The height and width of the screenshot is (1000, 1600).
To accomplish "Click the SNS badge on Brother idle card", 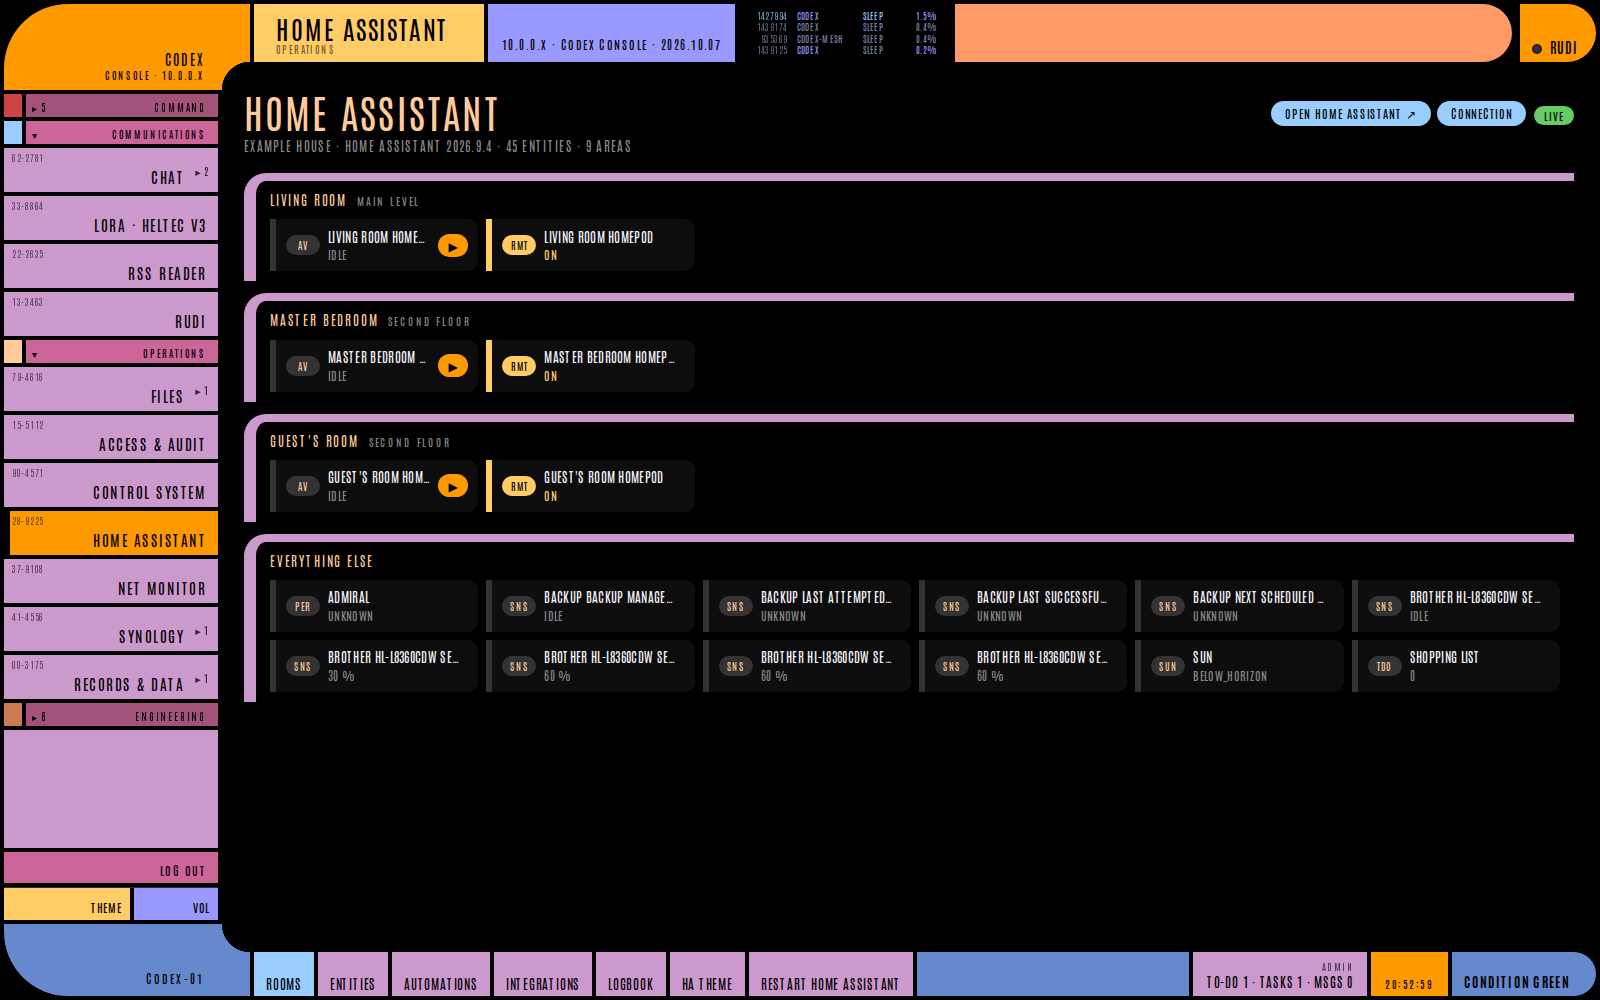I will [x=1384, y=607].
